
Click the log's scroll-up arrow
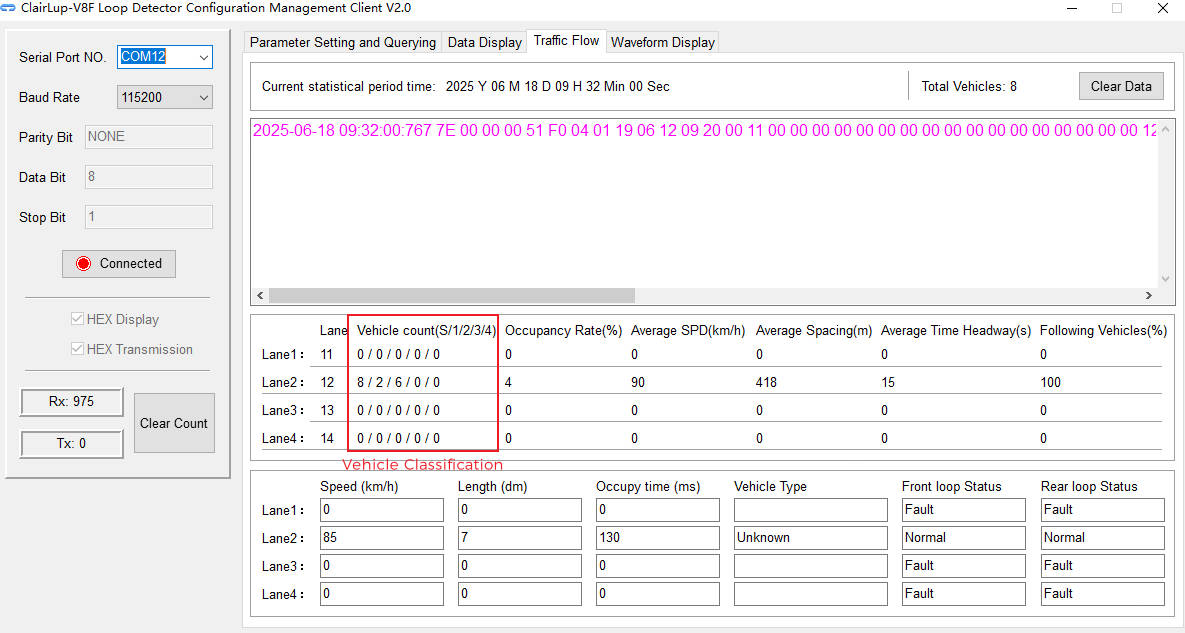(1166, 127)
